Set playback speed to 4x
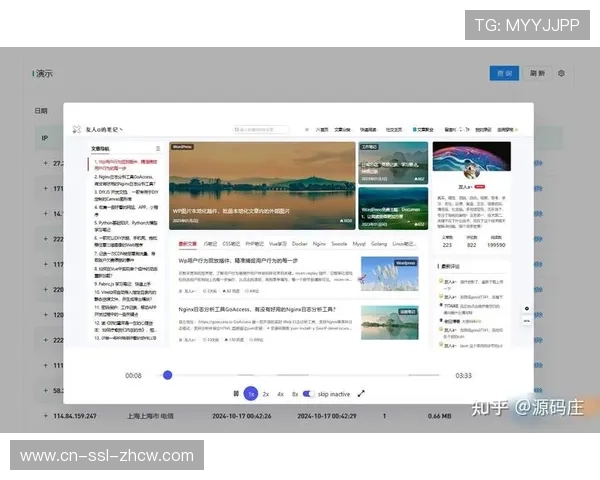Screen dimensions: 600x480 point(280,394)
